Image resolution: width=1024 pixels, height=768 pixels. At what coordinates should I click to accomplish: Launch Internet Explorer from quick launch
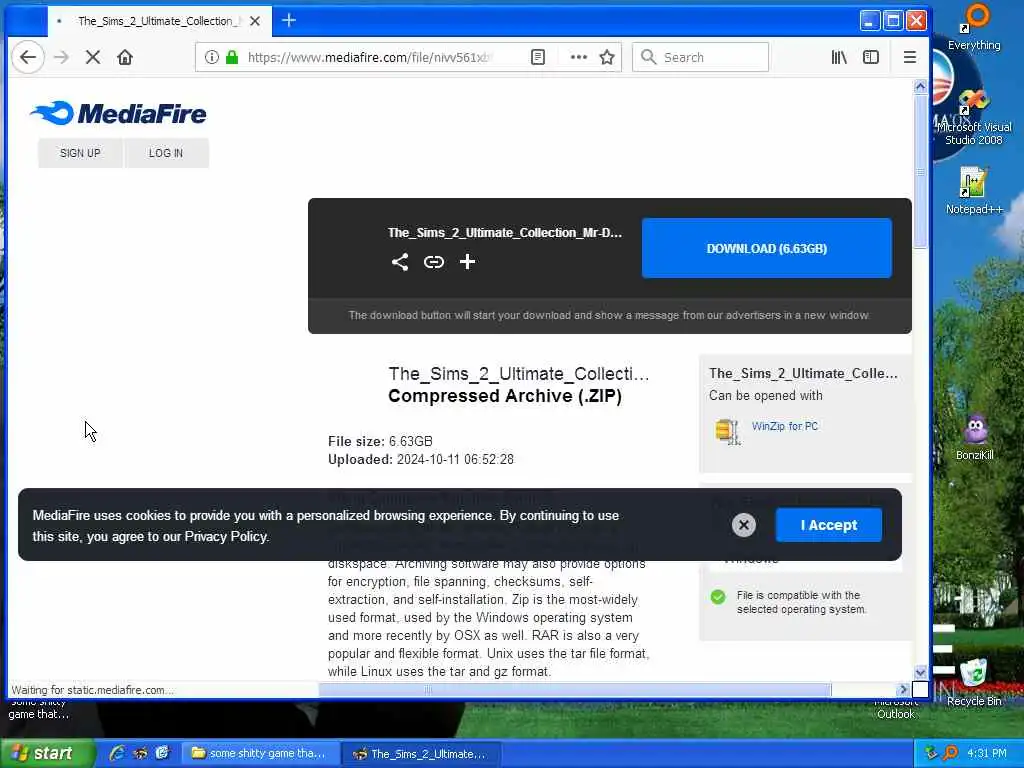(118, 754)
